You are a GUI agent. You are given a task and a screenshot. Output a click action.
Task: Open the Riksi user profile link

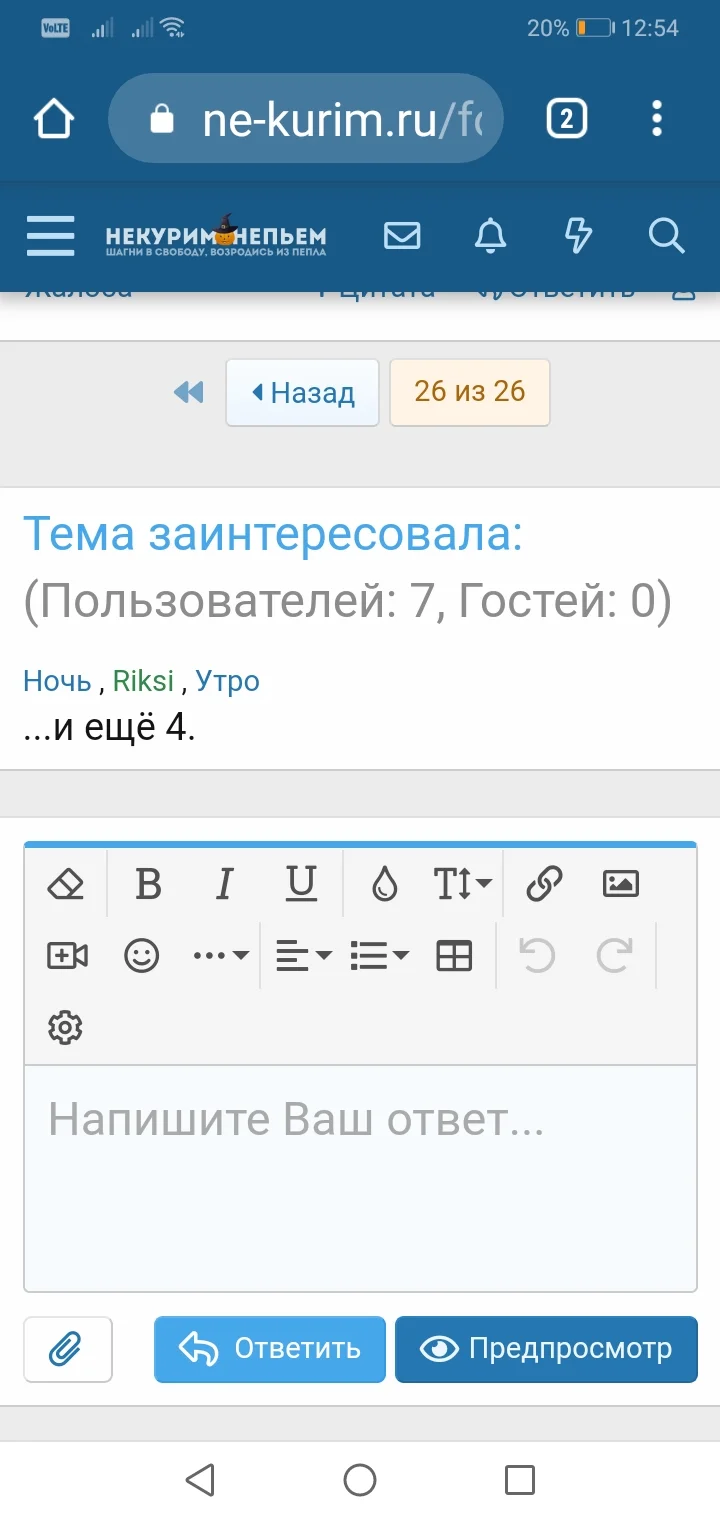143,681
